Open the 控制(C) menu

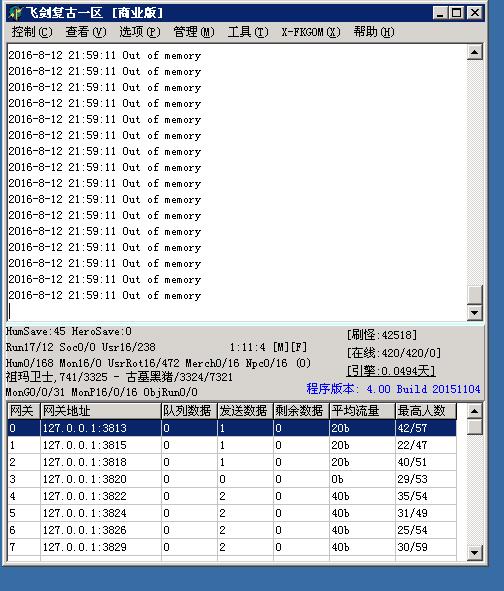click(x=32, y=32)
